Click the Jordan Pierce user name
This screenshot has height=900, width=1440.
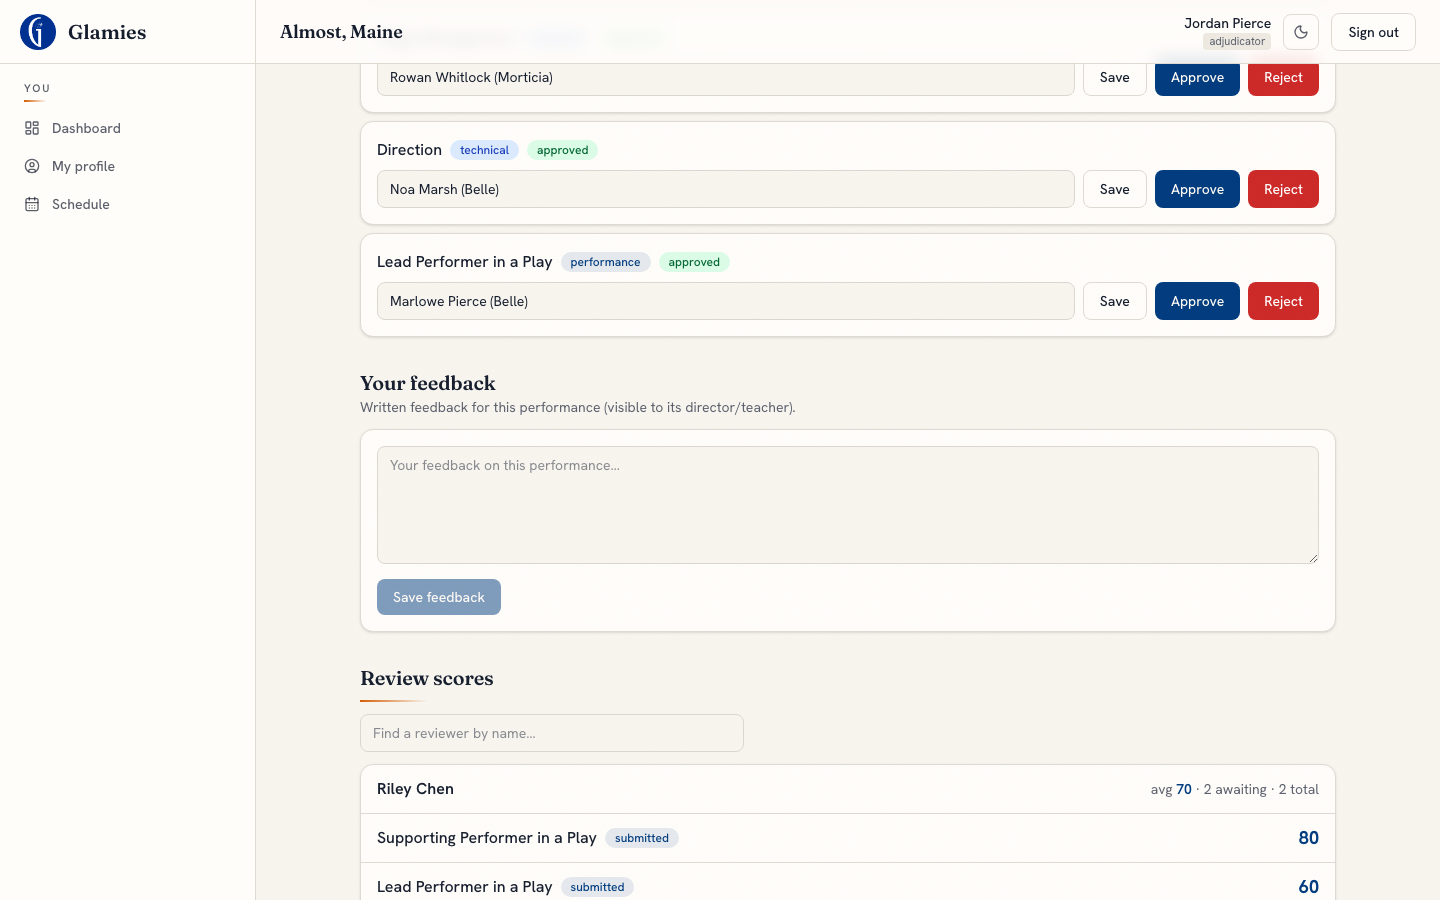[x=1227, y=23]
